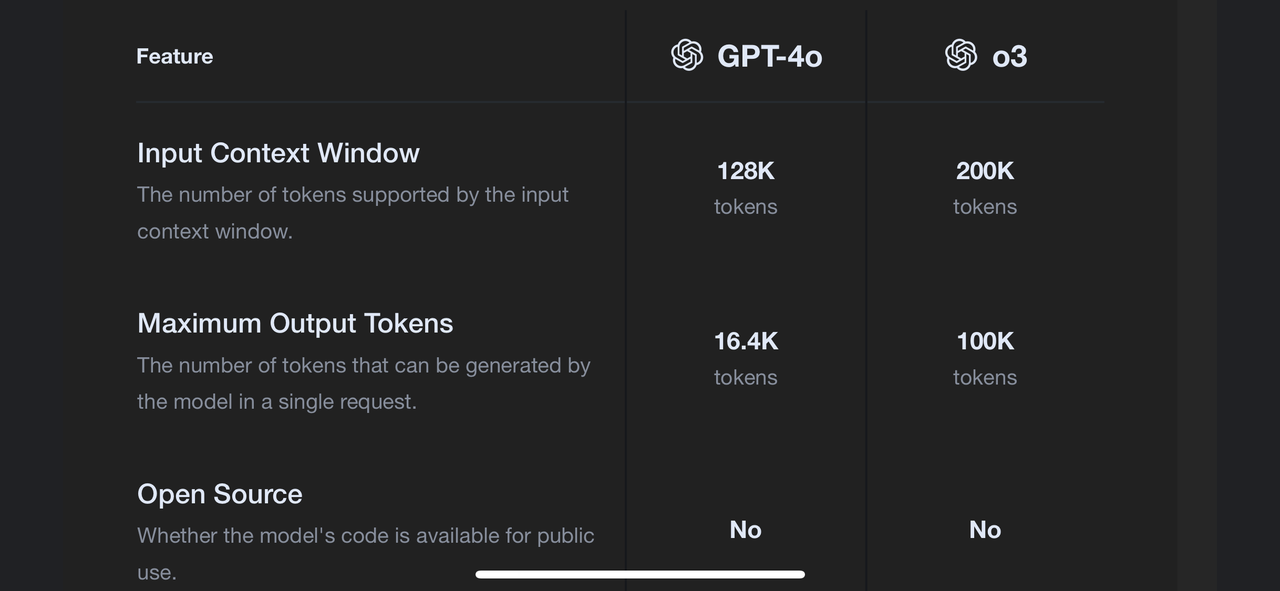The height and width of the screenshot is (591, 1280).
Task: Click the Feature column header
Action: (x=174, y=56)
